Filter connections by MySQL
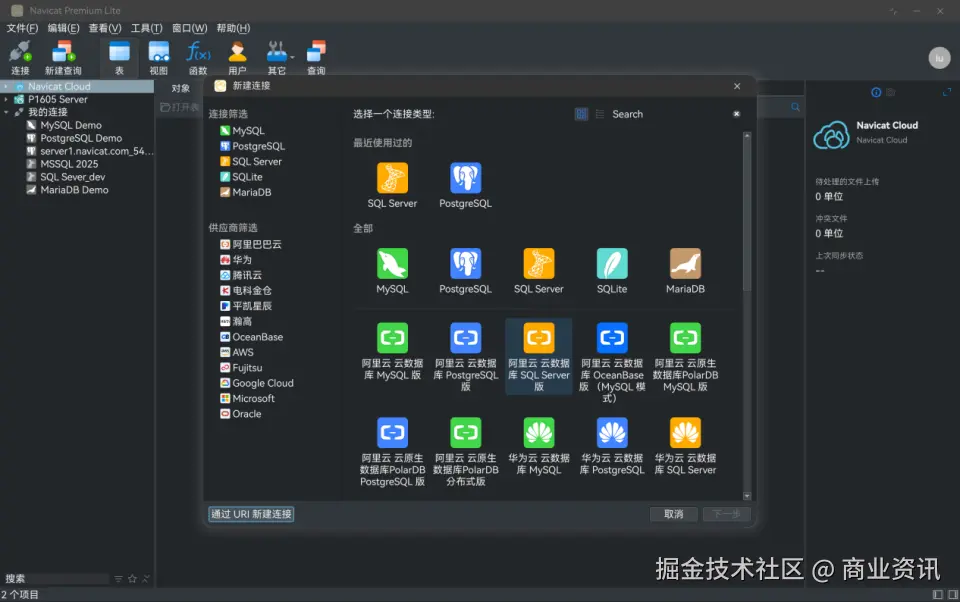Image resolution: width=960 pixels, height=602 pixels. 242,130
